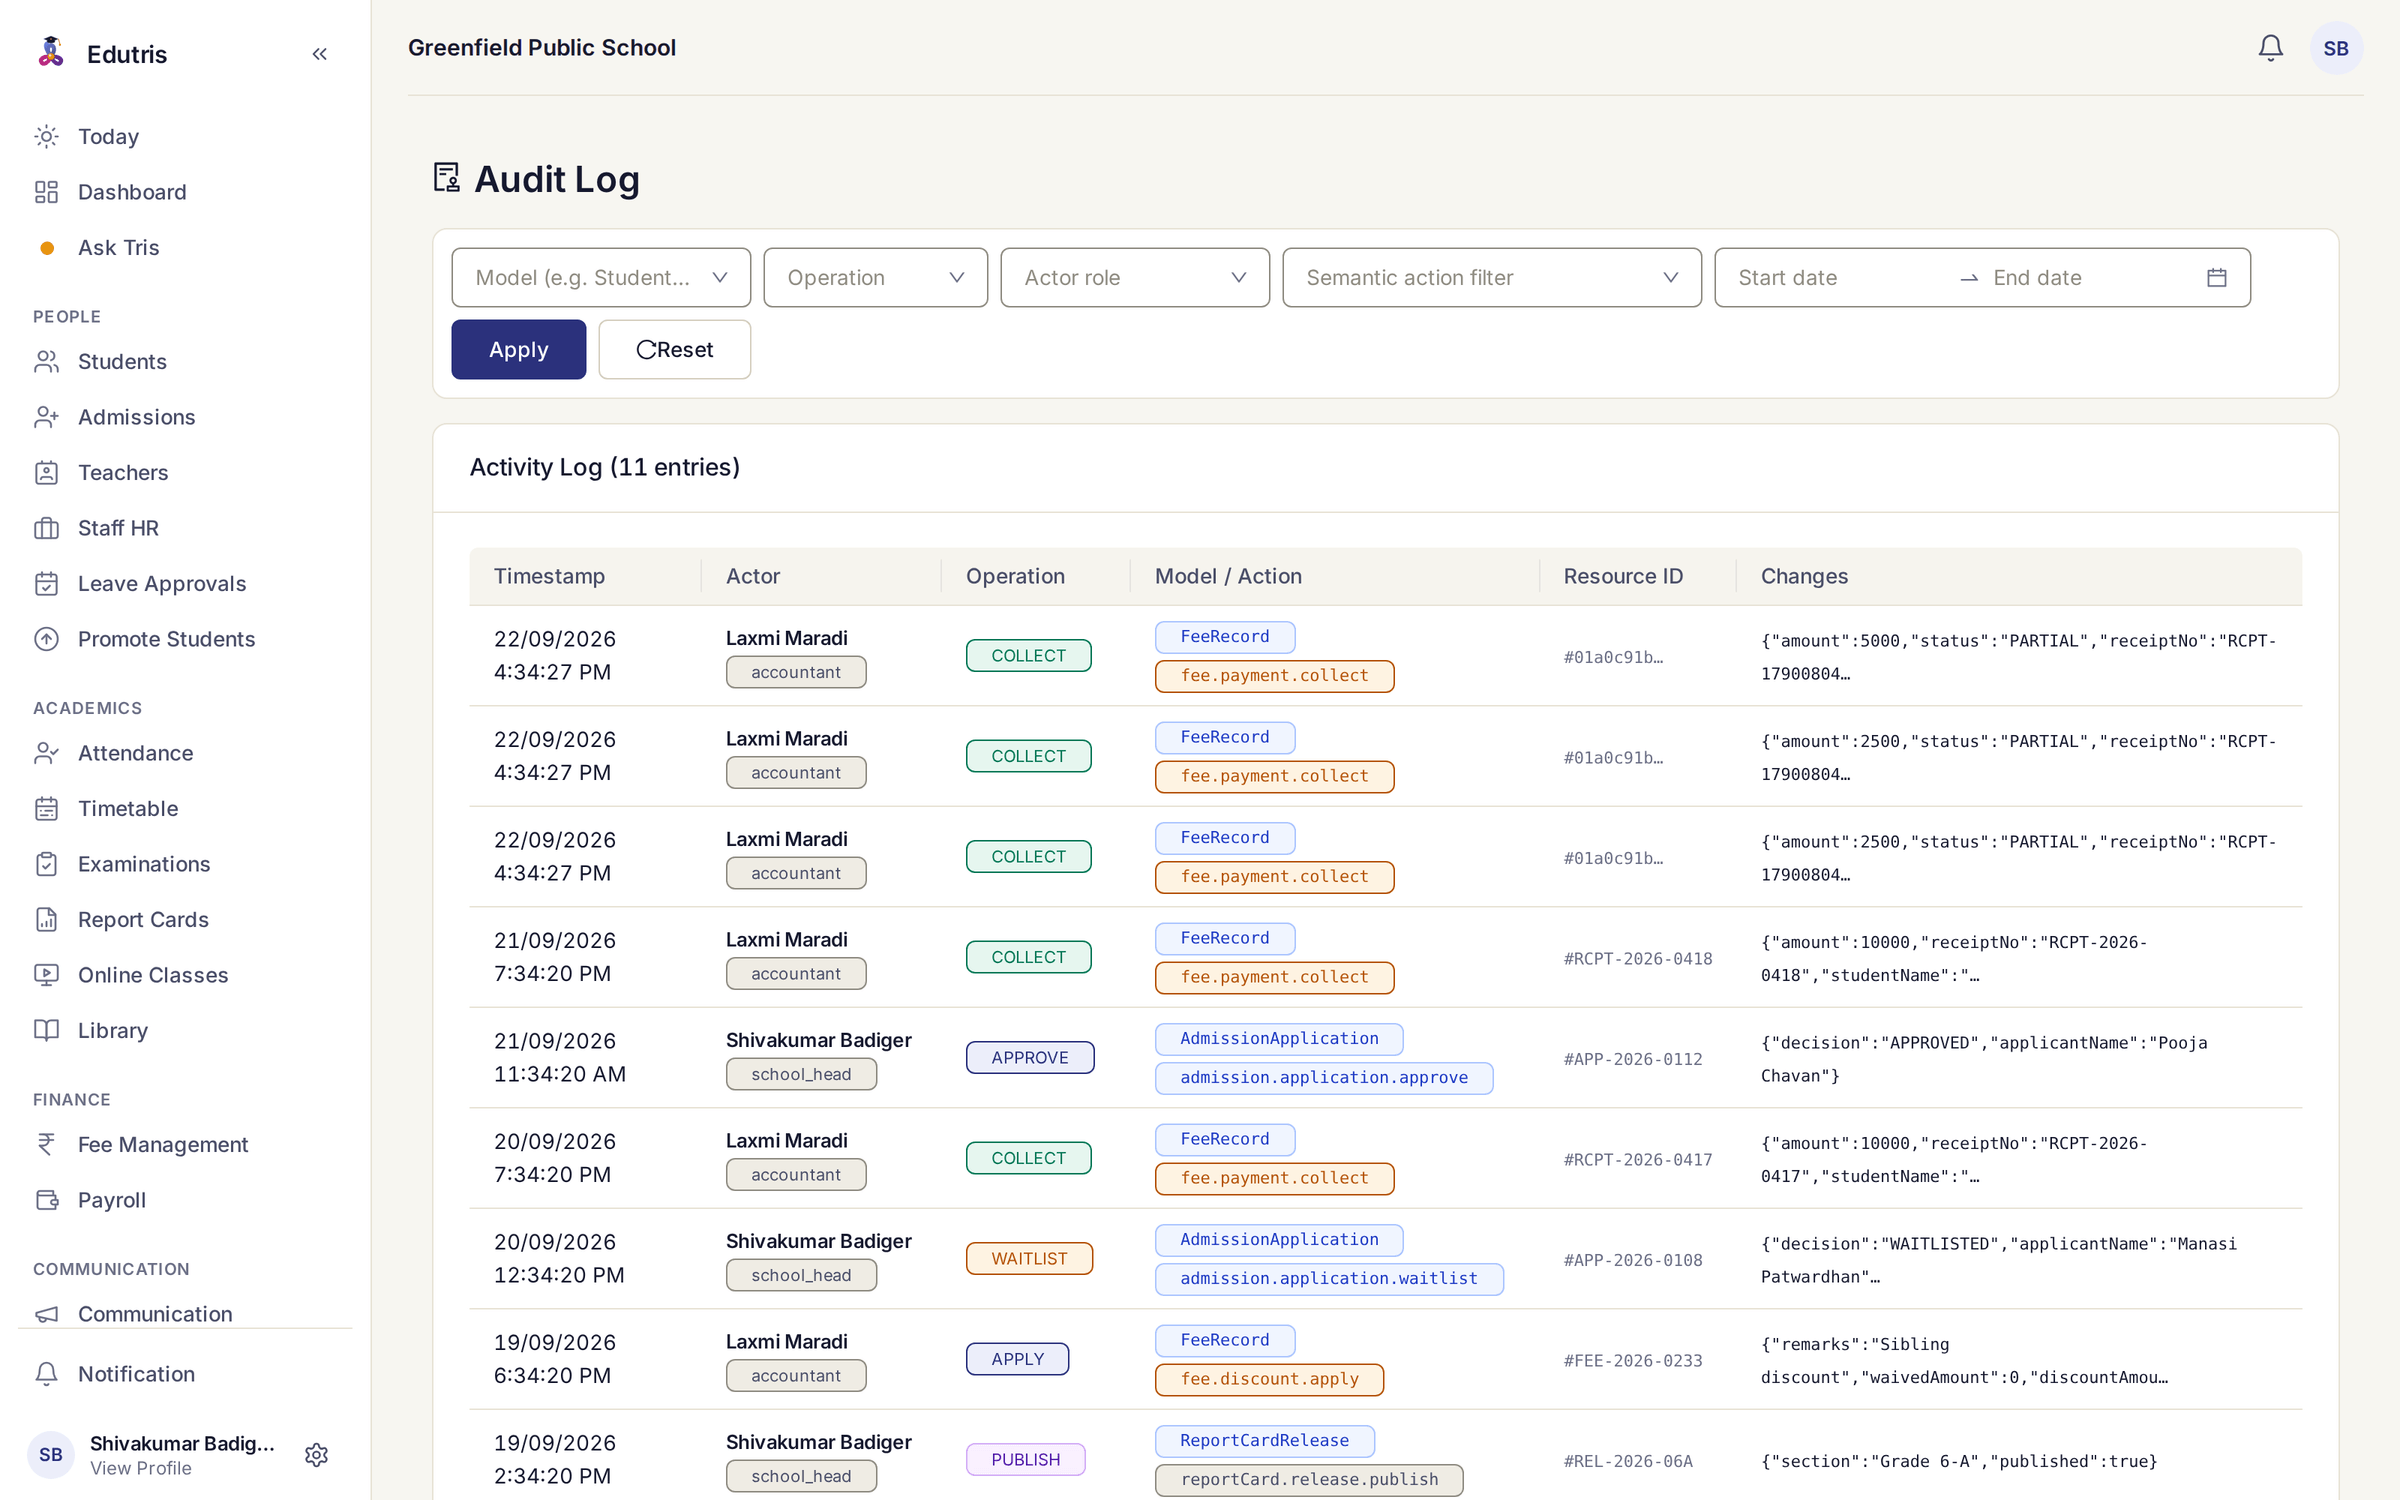Click the Today sun icon

[47, 136]
